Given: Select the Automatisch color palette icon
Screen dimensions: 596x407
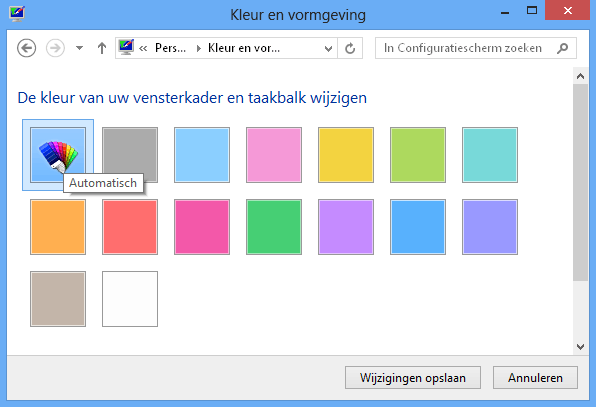Looking at the screenshot, I should pyautogui.click(x=58, y=155).
